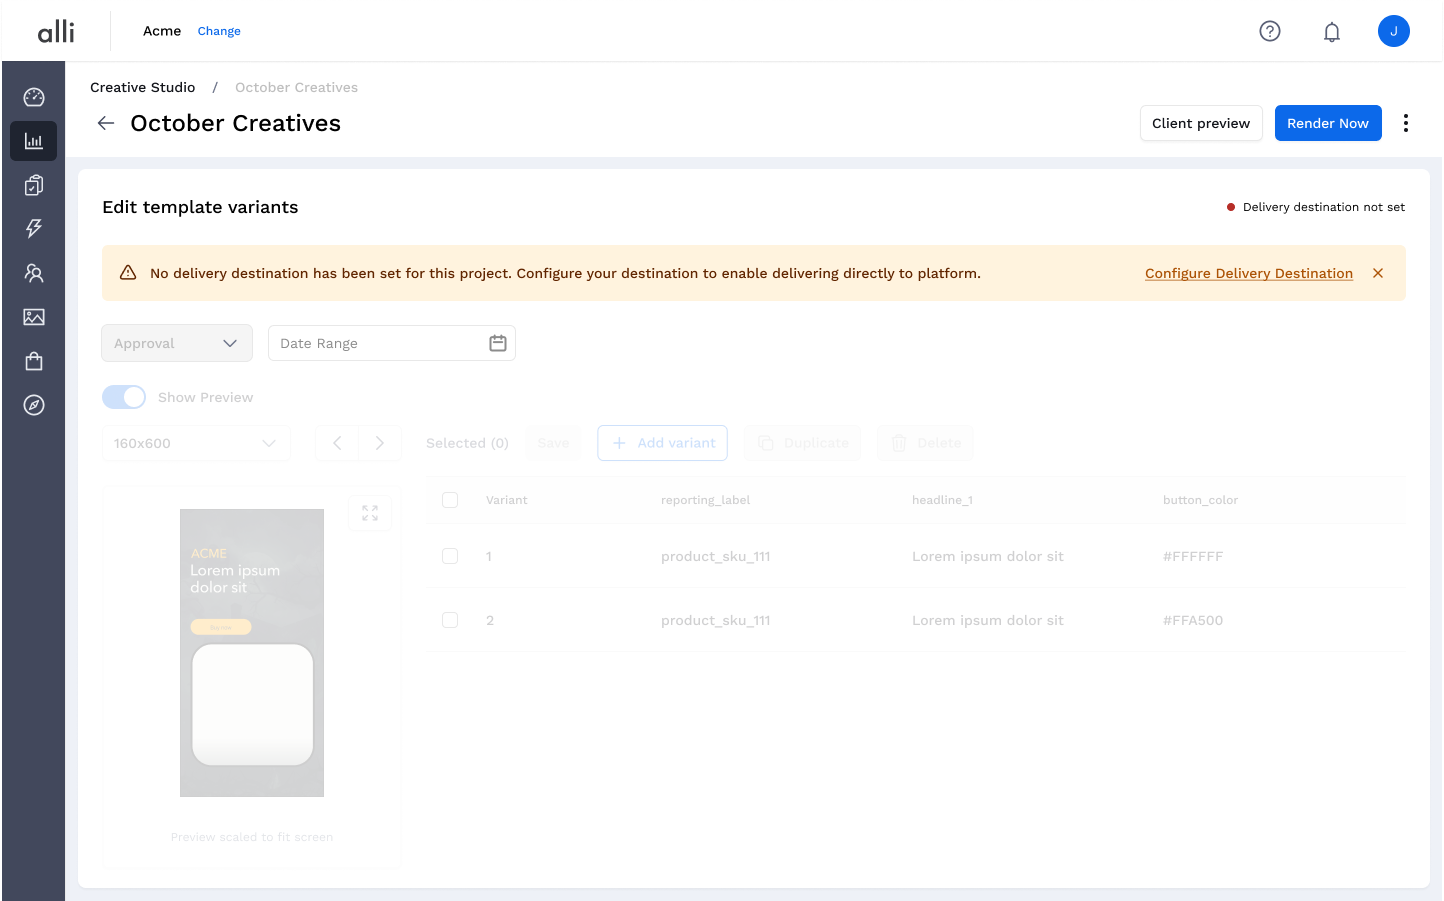Dismiss the delivery destination warning banner
1444x901 pixels.
pos(1378,273)
